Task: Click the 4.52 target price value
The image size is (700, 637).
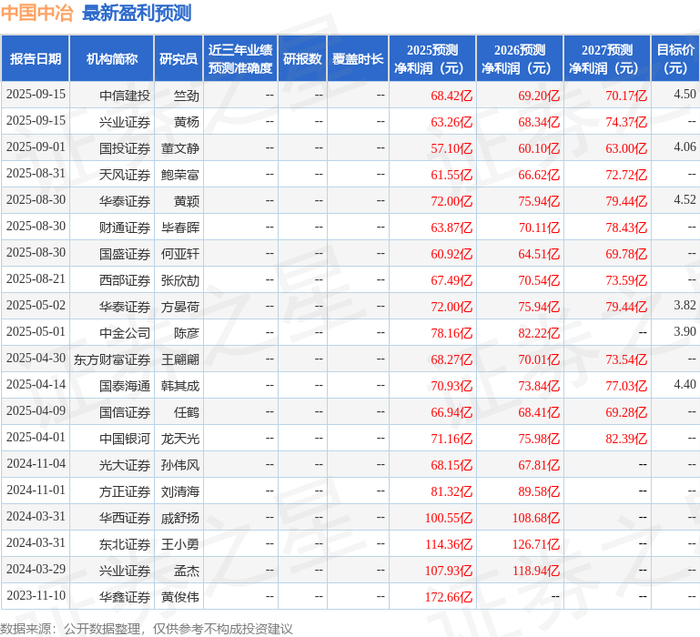Action: (x=685, y=200)
